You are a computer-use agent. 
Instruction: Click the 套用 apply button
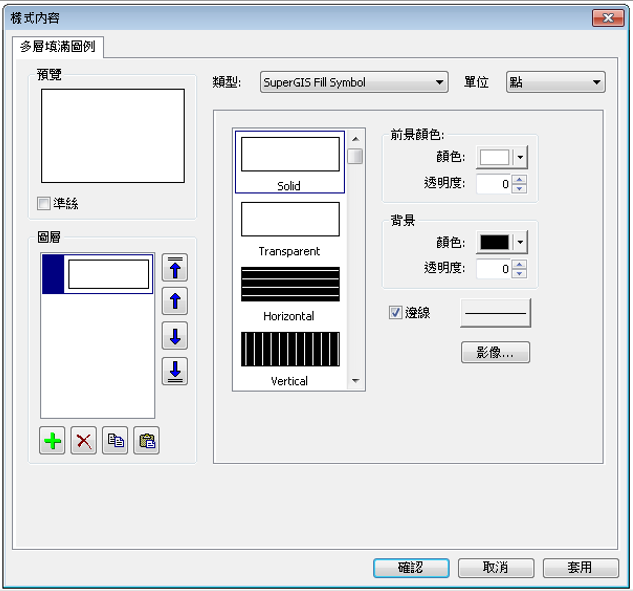pyautogui.click(x=580, y=568)
